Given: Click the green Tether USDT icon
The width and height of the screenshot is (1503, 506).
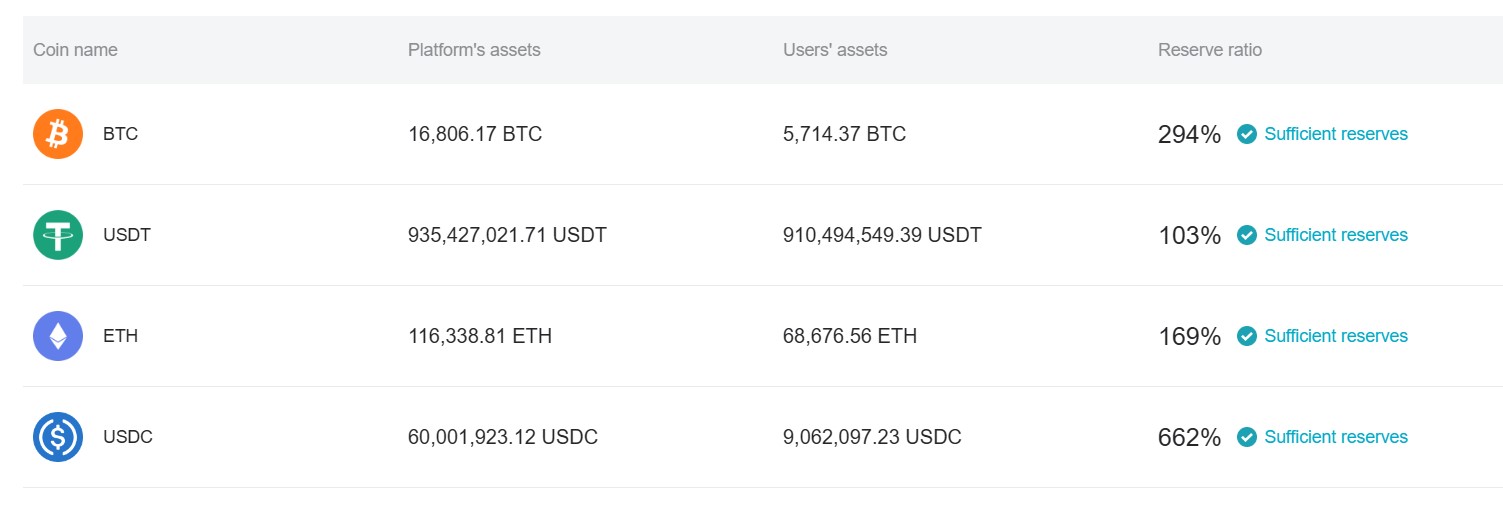Looking at the screenshot, I should 58,235.
